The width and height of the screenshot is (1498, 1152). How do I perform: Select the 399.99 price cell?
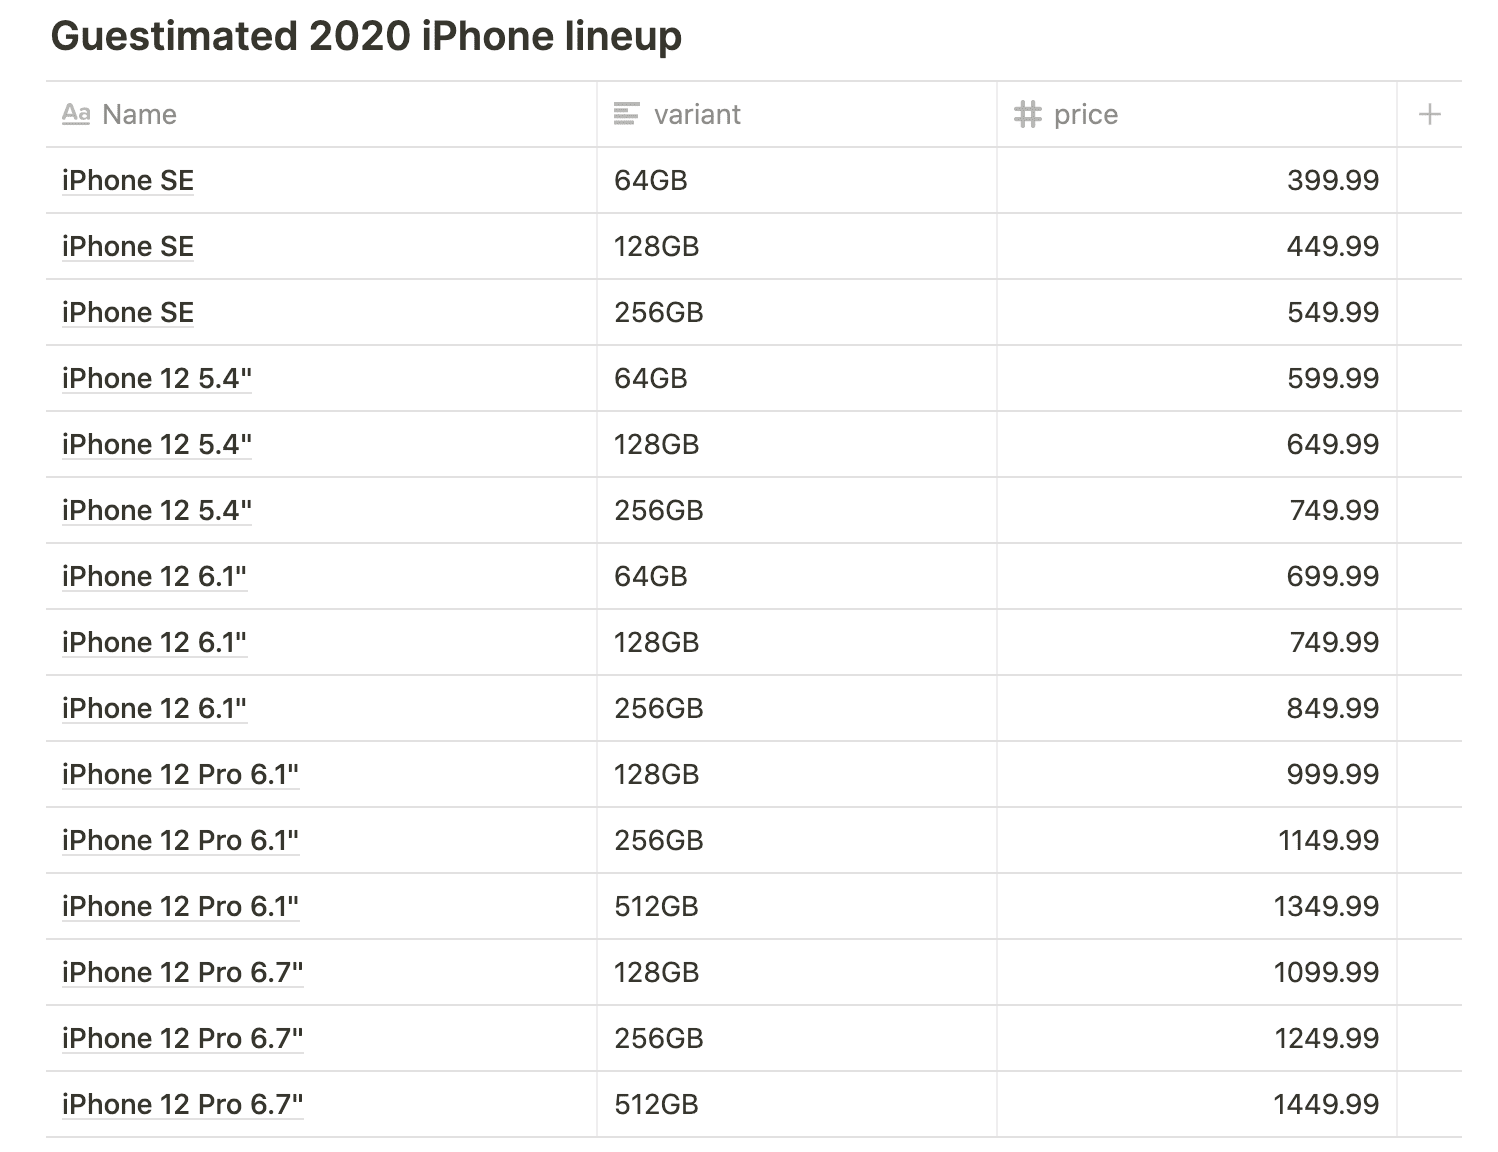coord(1197,180)
